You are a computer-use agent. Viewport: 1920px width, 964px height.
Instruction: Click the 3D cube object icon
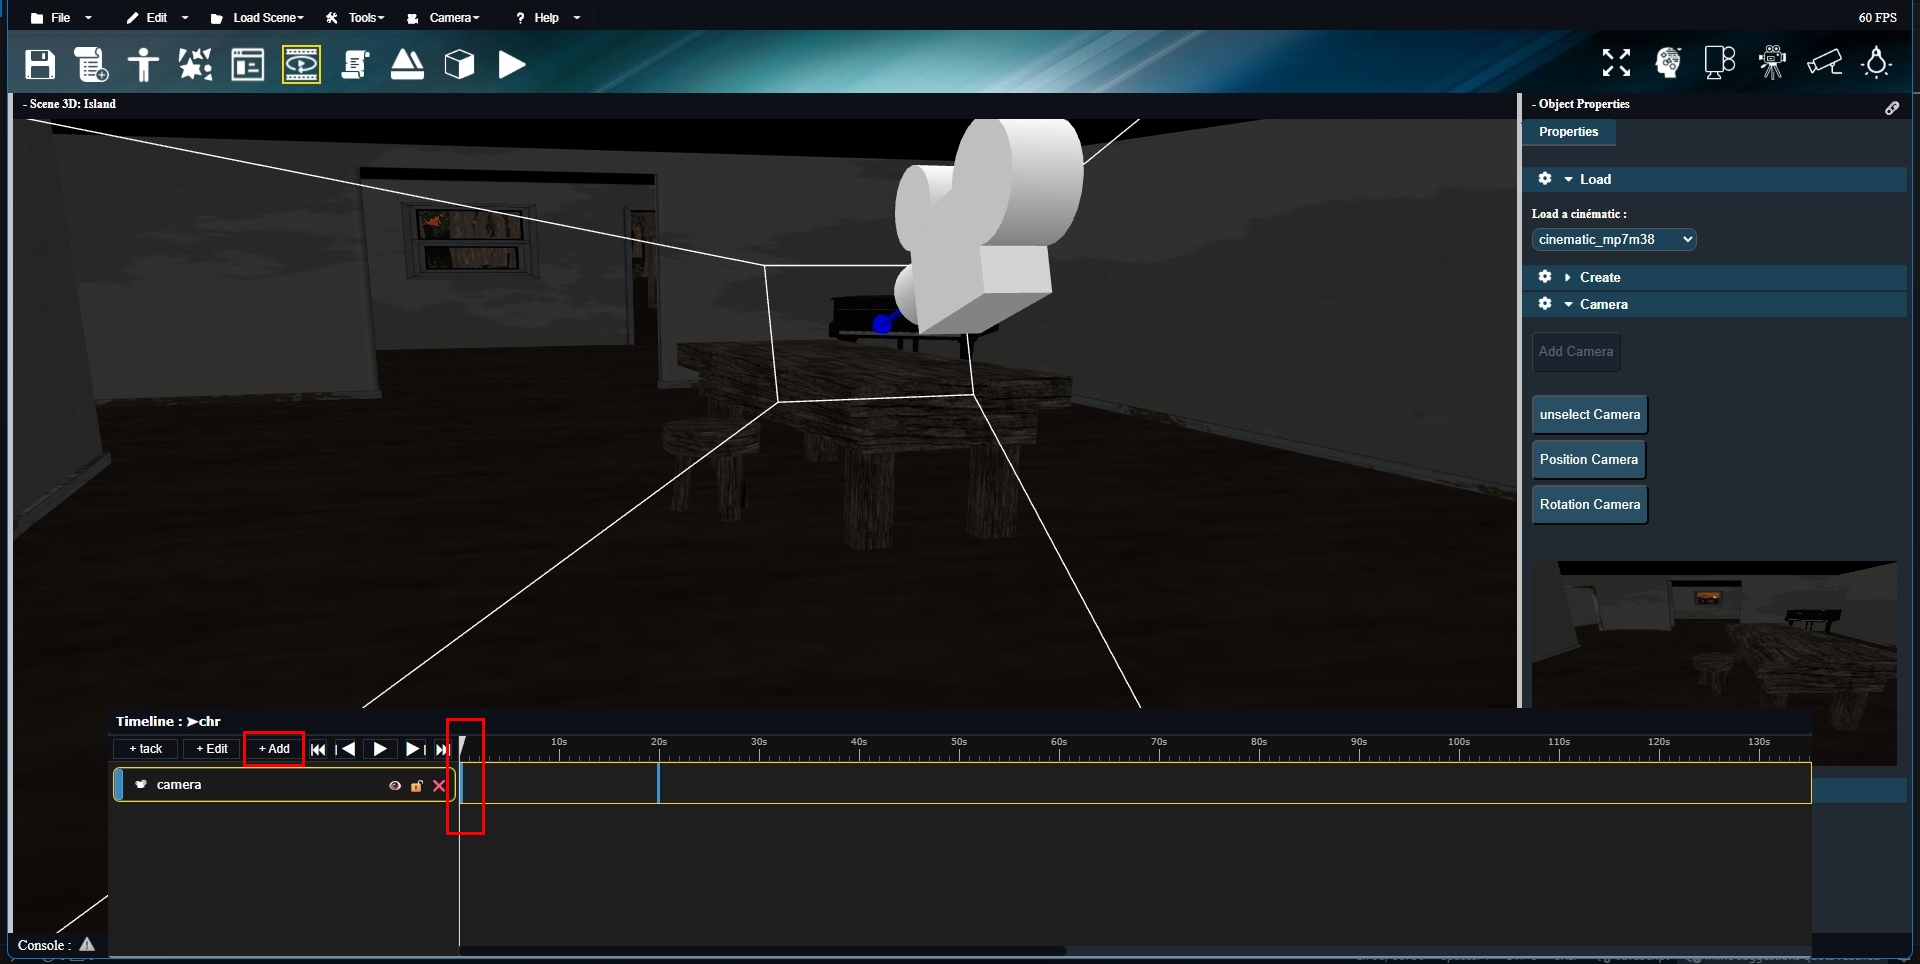[x=459, y=65]
